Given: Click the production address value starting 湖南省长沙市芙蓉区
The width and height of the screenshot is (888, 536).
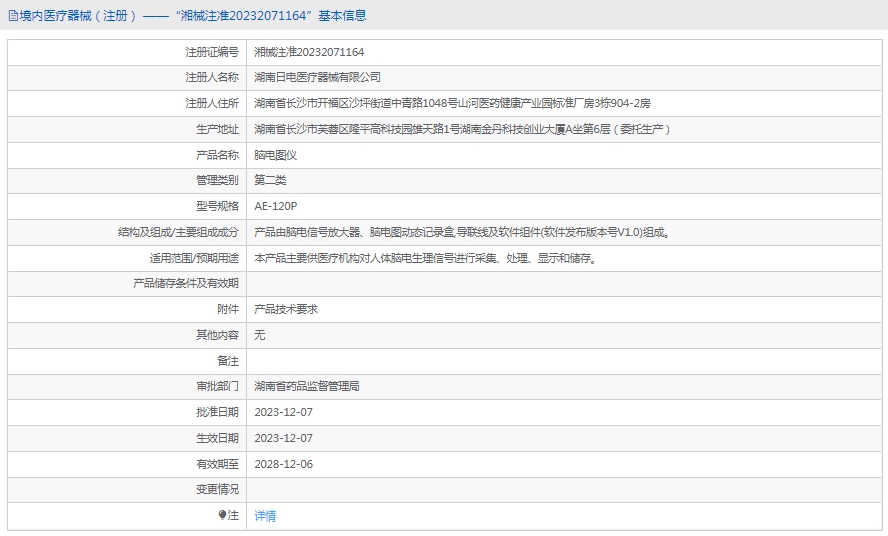Looking at the screenshot, I should (x=461, y=129).
